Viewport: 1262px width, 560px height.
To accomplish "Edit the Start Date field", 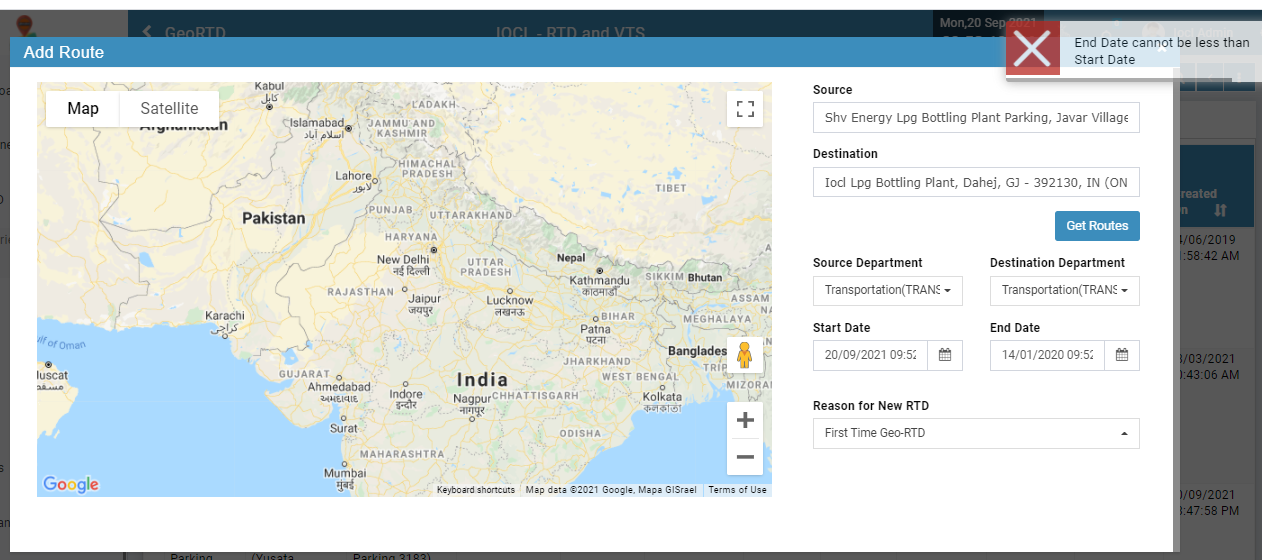I will coord(871,355).
